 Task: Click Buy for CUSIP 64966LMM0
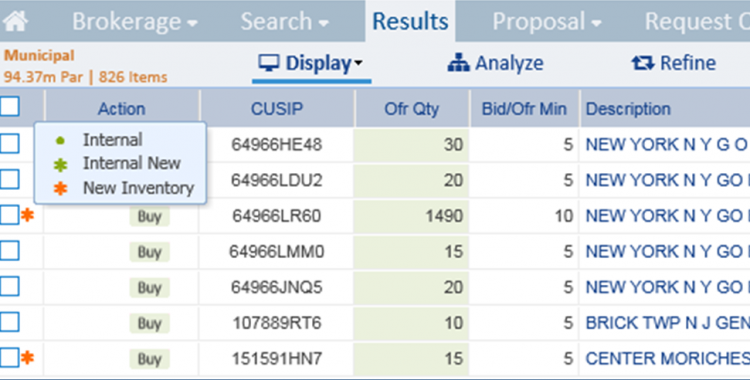point(150,252)
